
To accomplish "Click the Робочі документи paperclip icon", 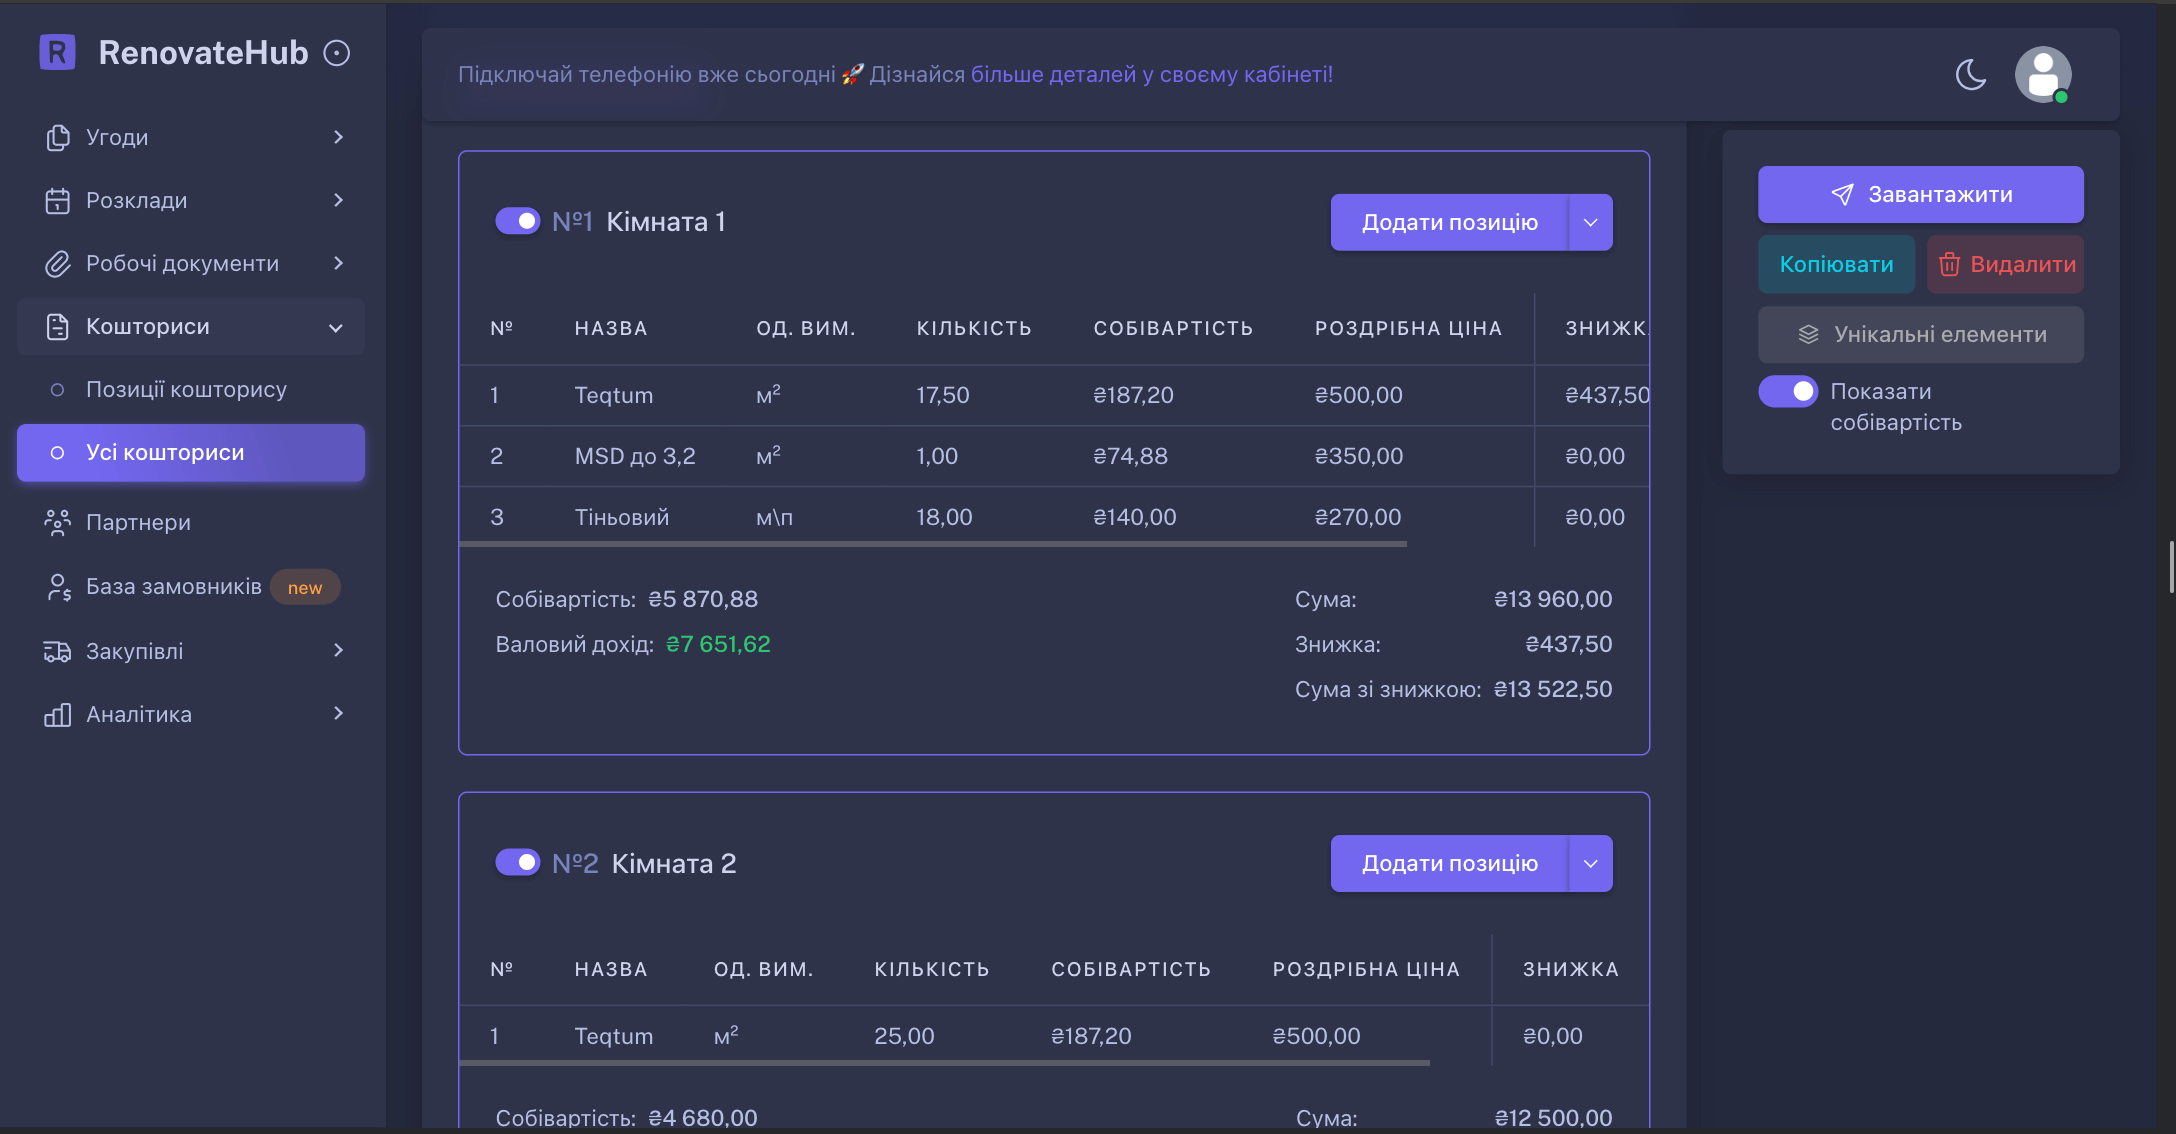I will (58, 264).
